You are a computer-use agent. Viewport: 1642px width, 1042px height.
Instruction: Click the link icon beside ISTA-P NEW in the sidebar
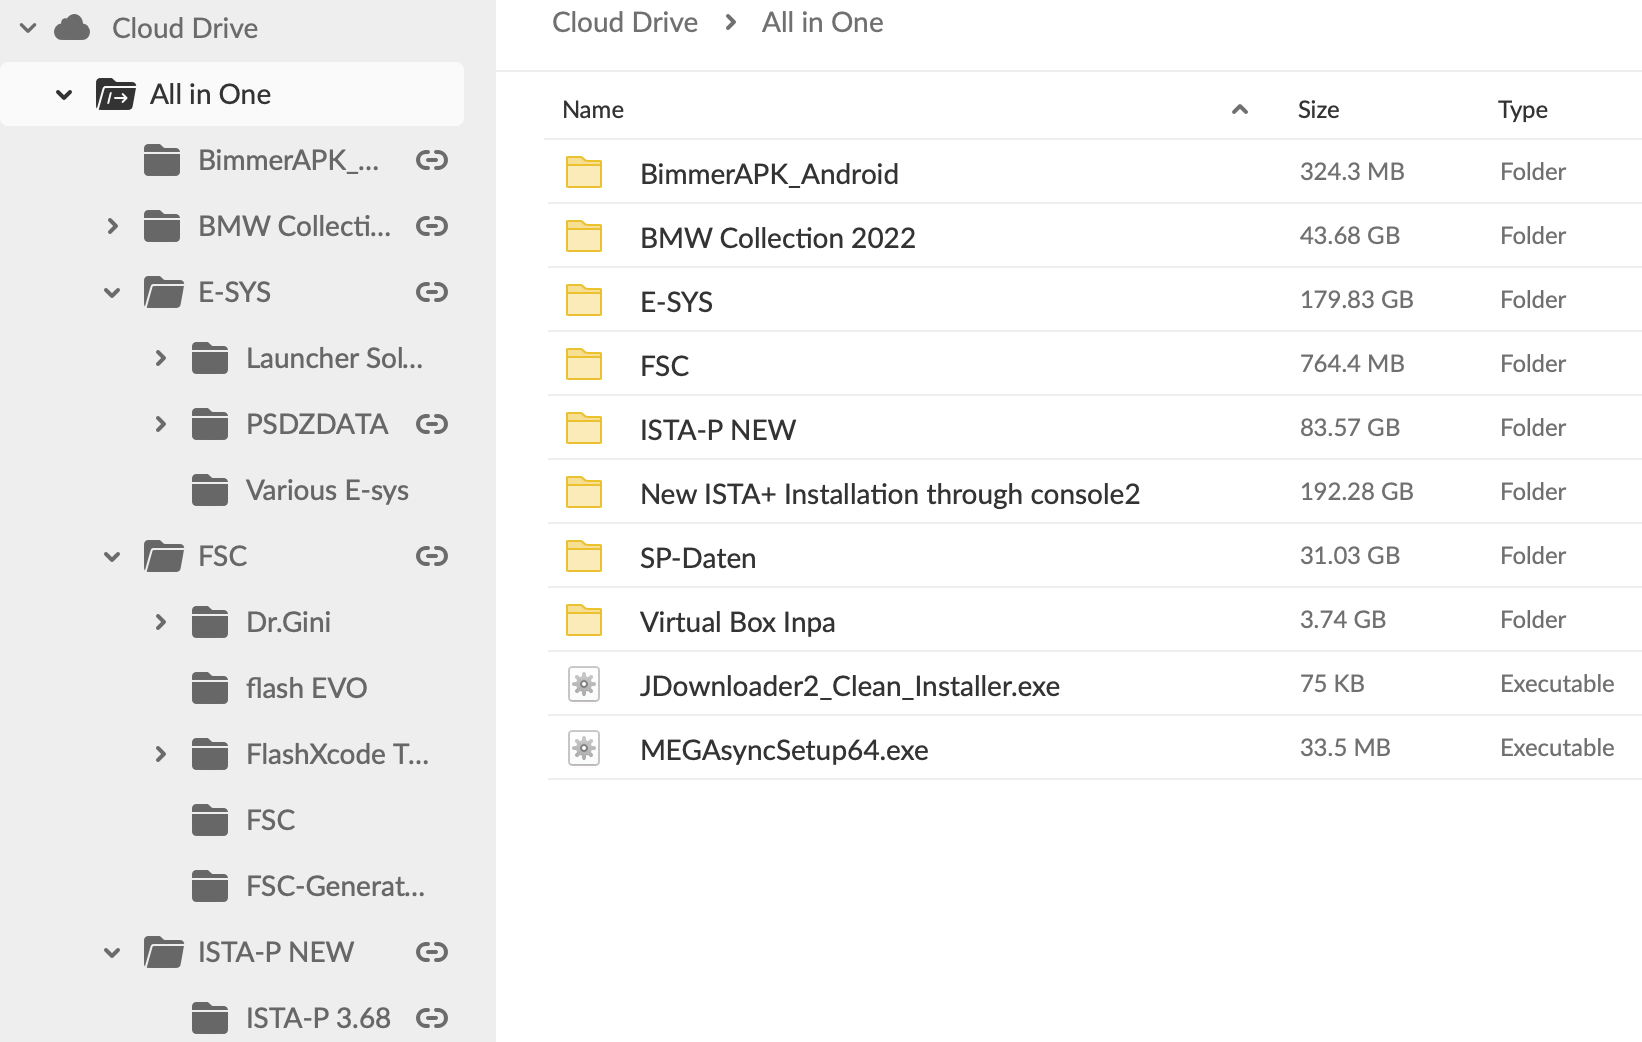[x=431, y=952]
